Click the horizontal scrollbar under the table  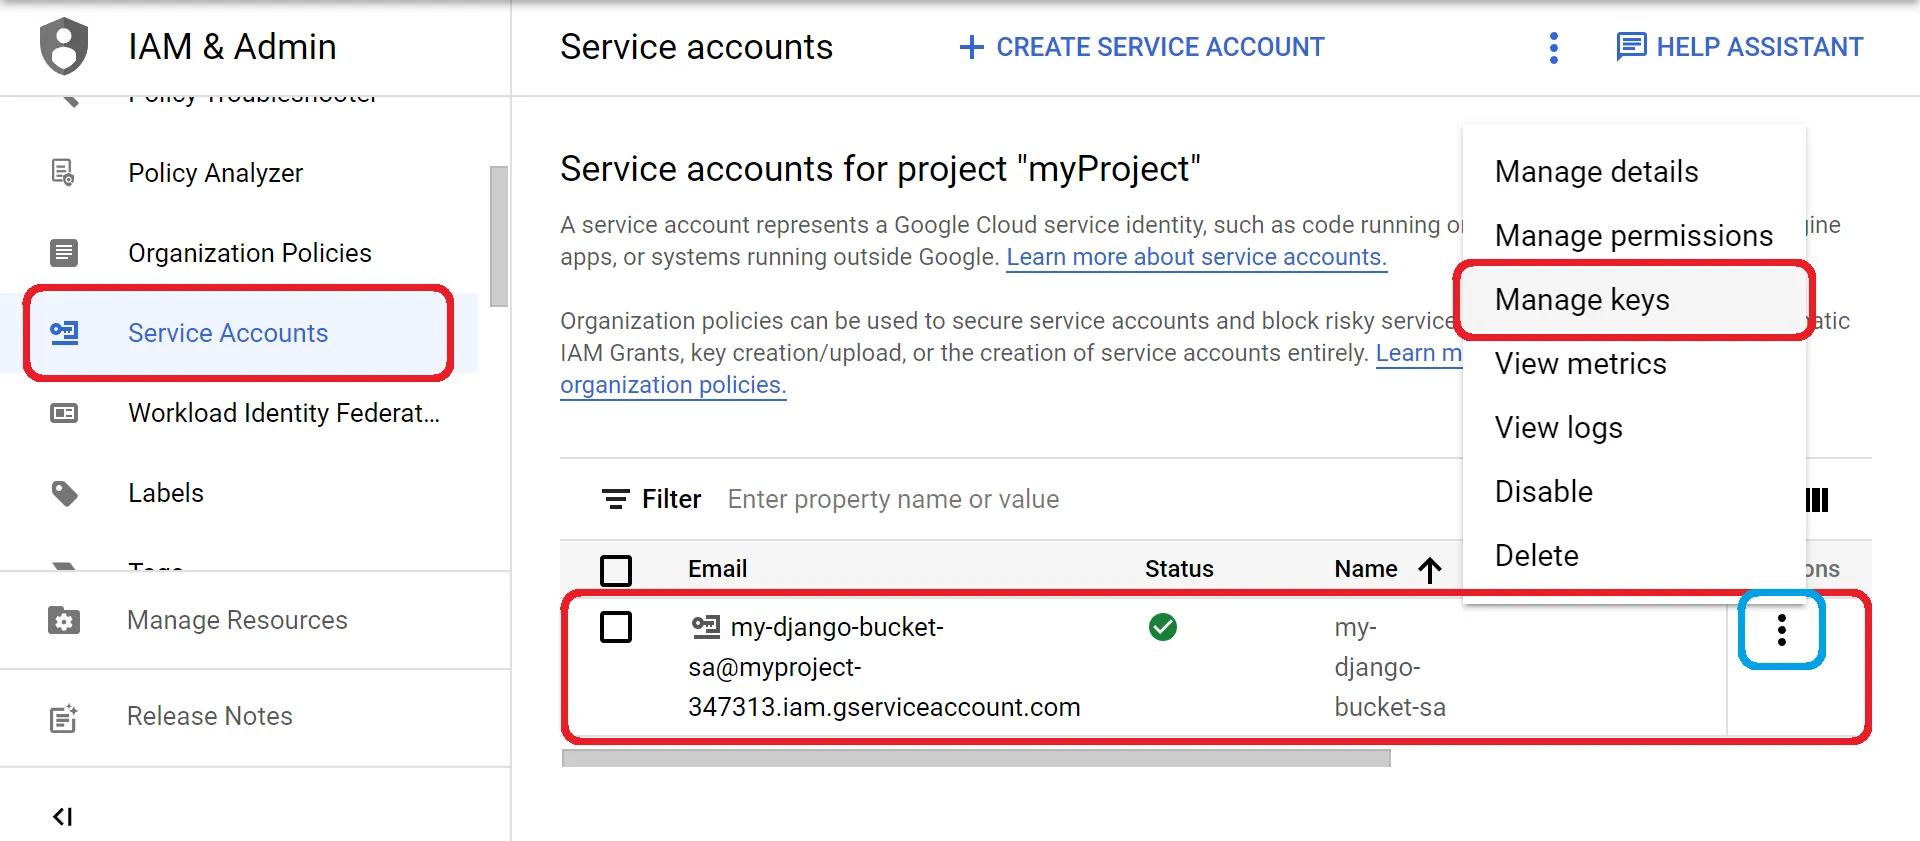point(975,758)
